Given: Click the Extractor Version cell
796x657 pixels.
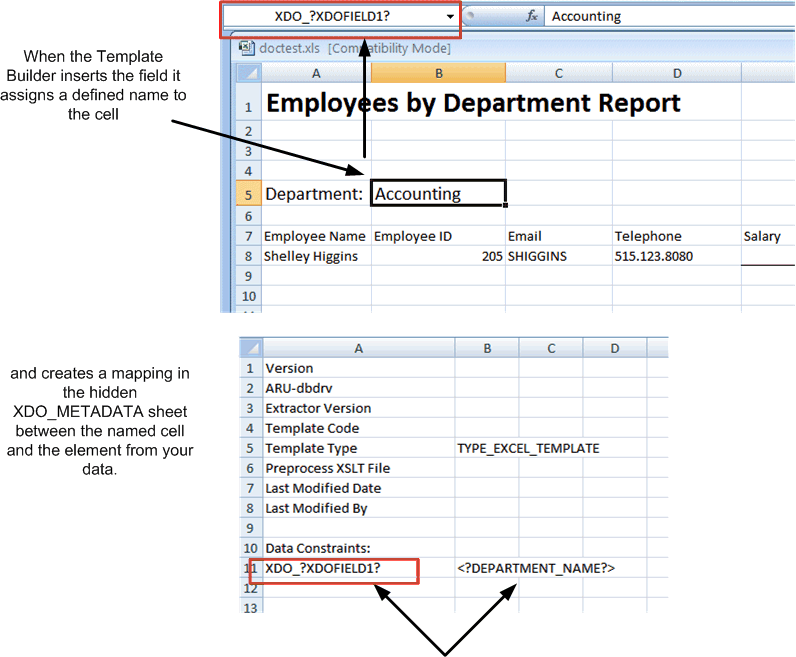Looking at the screenshot, I should 359,408.
